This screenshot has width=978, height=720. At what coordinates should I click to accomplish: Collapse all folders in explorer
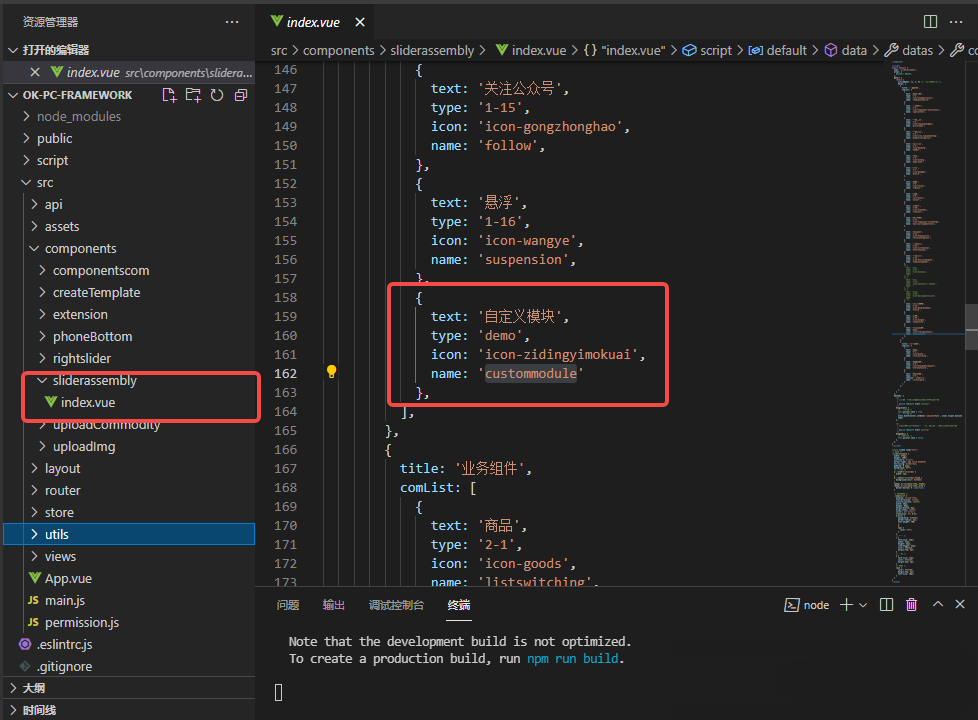coord(241,95)
